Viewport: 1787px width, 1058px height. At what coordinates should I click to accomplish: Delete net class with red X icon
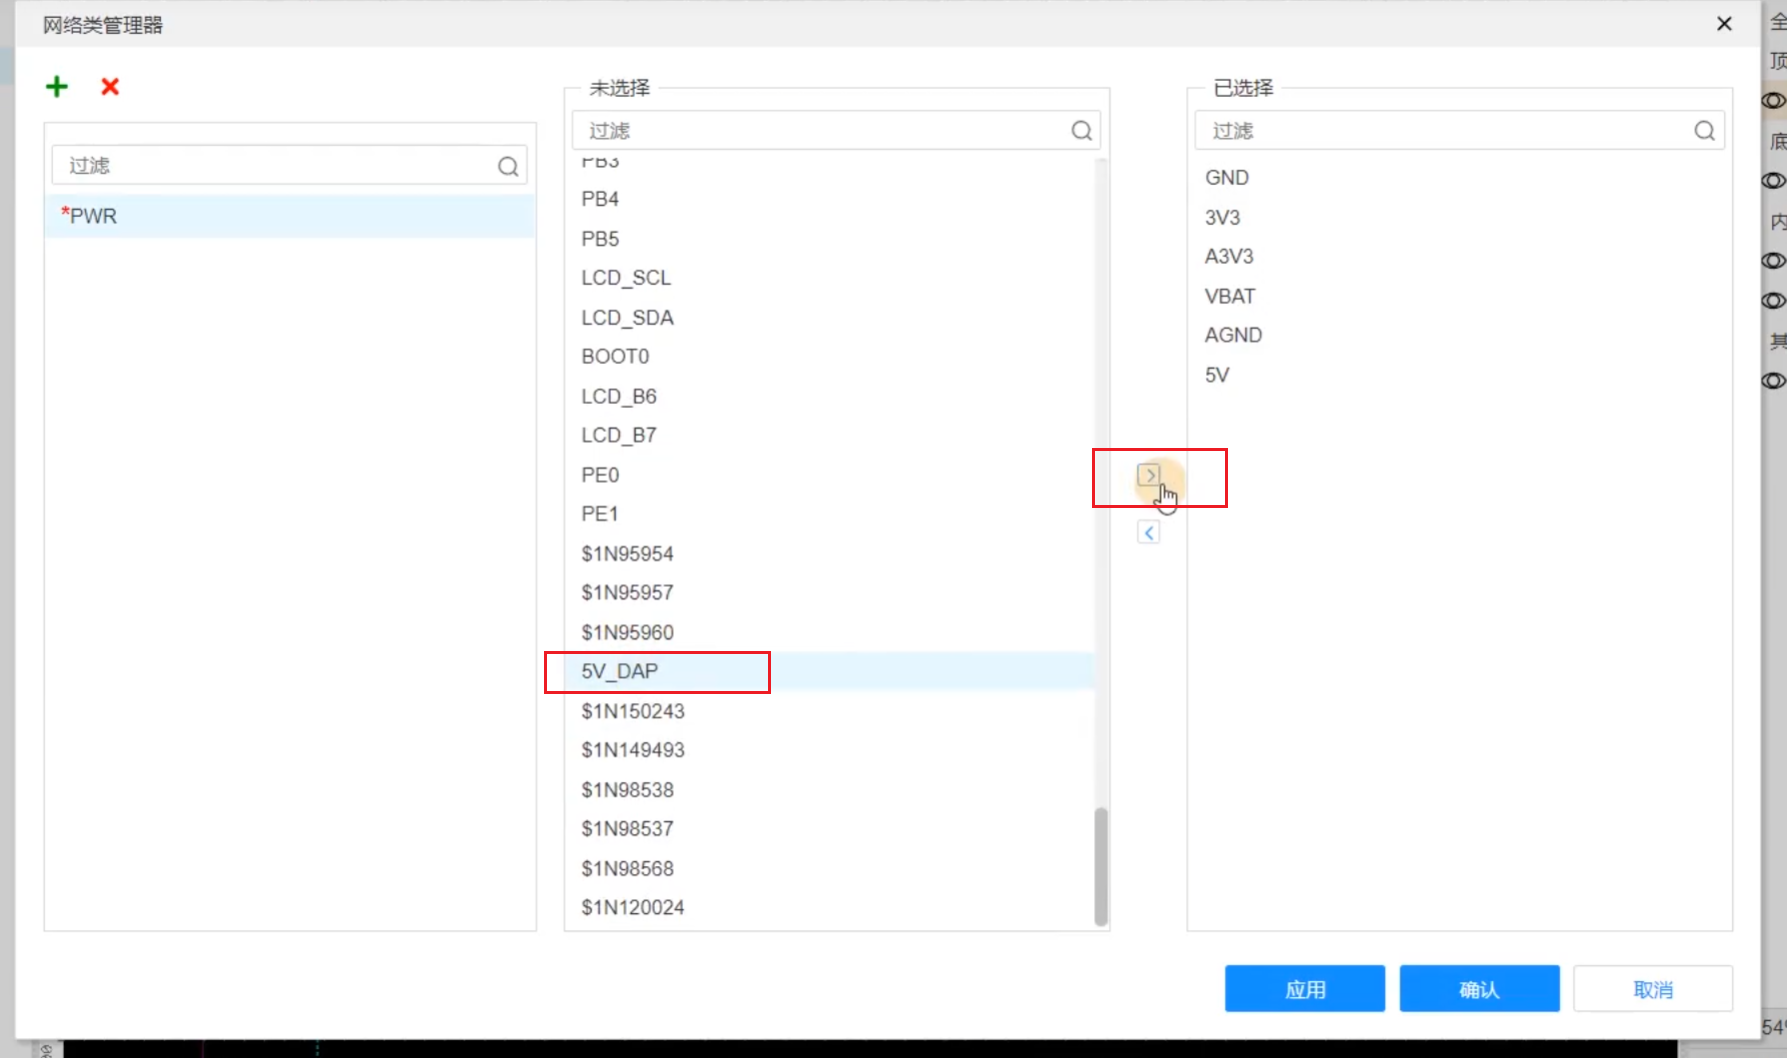(110, 87)
